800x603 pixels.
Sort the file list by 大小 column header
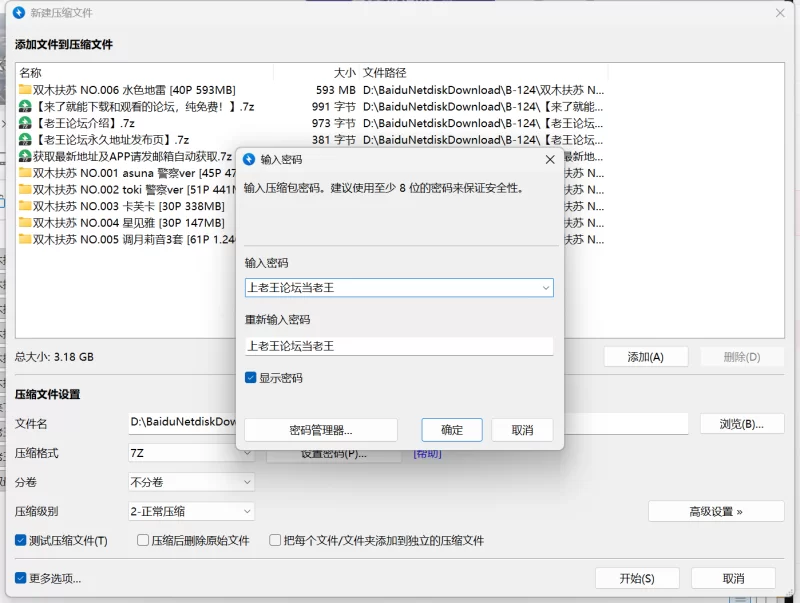pos(344,73)
